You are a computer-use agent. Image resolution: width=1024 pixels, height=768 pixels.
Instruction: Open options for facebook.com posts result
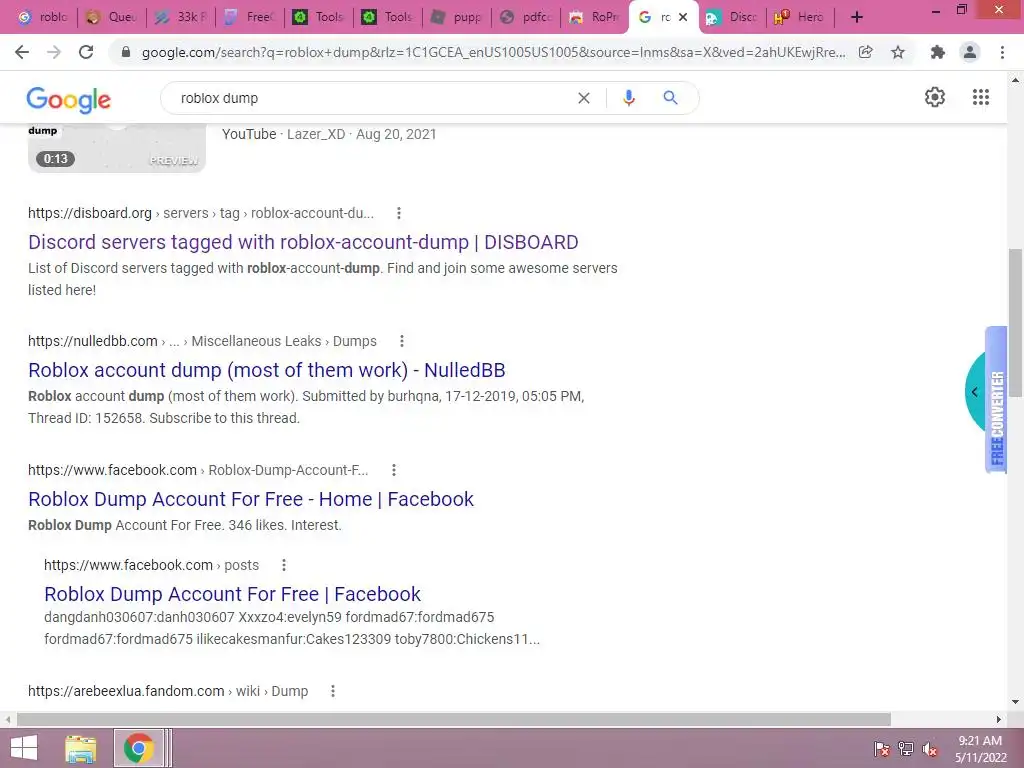283,565
